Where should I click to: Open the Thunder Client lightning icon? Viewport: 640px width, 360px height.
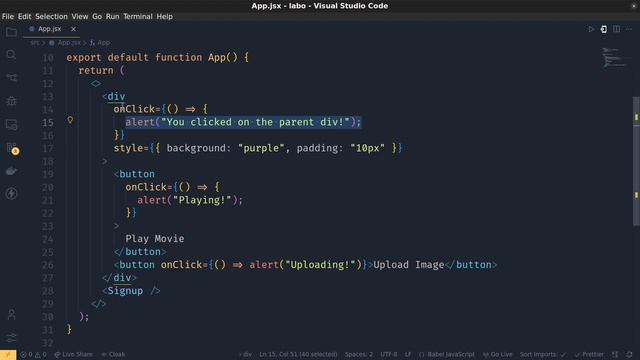point(11,193)
